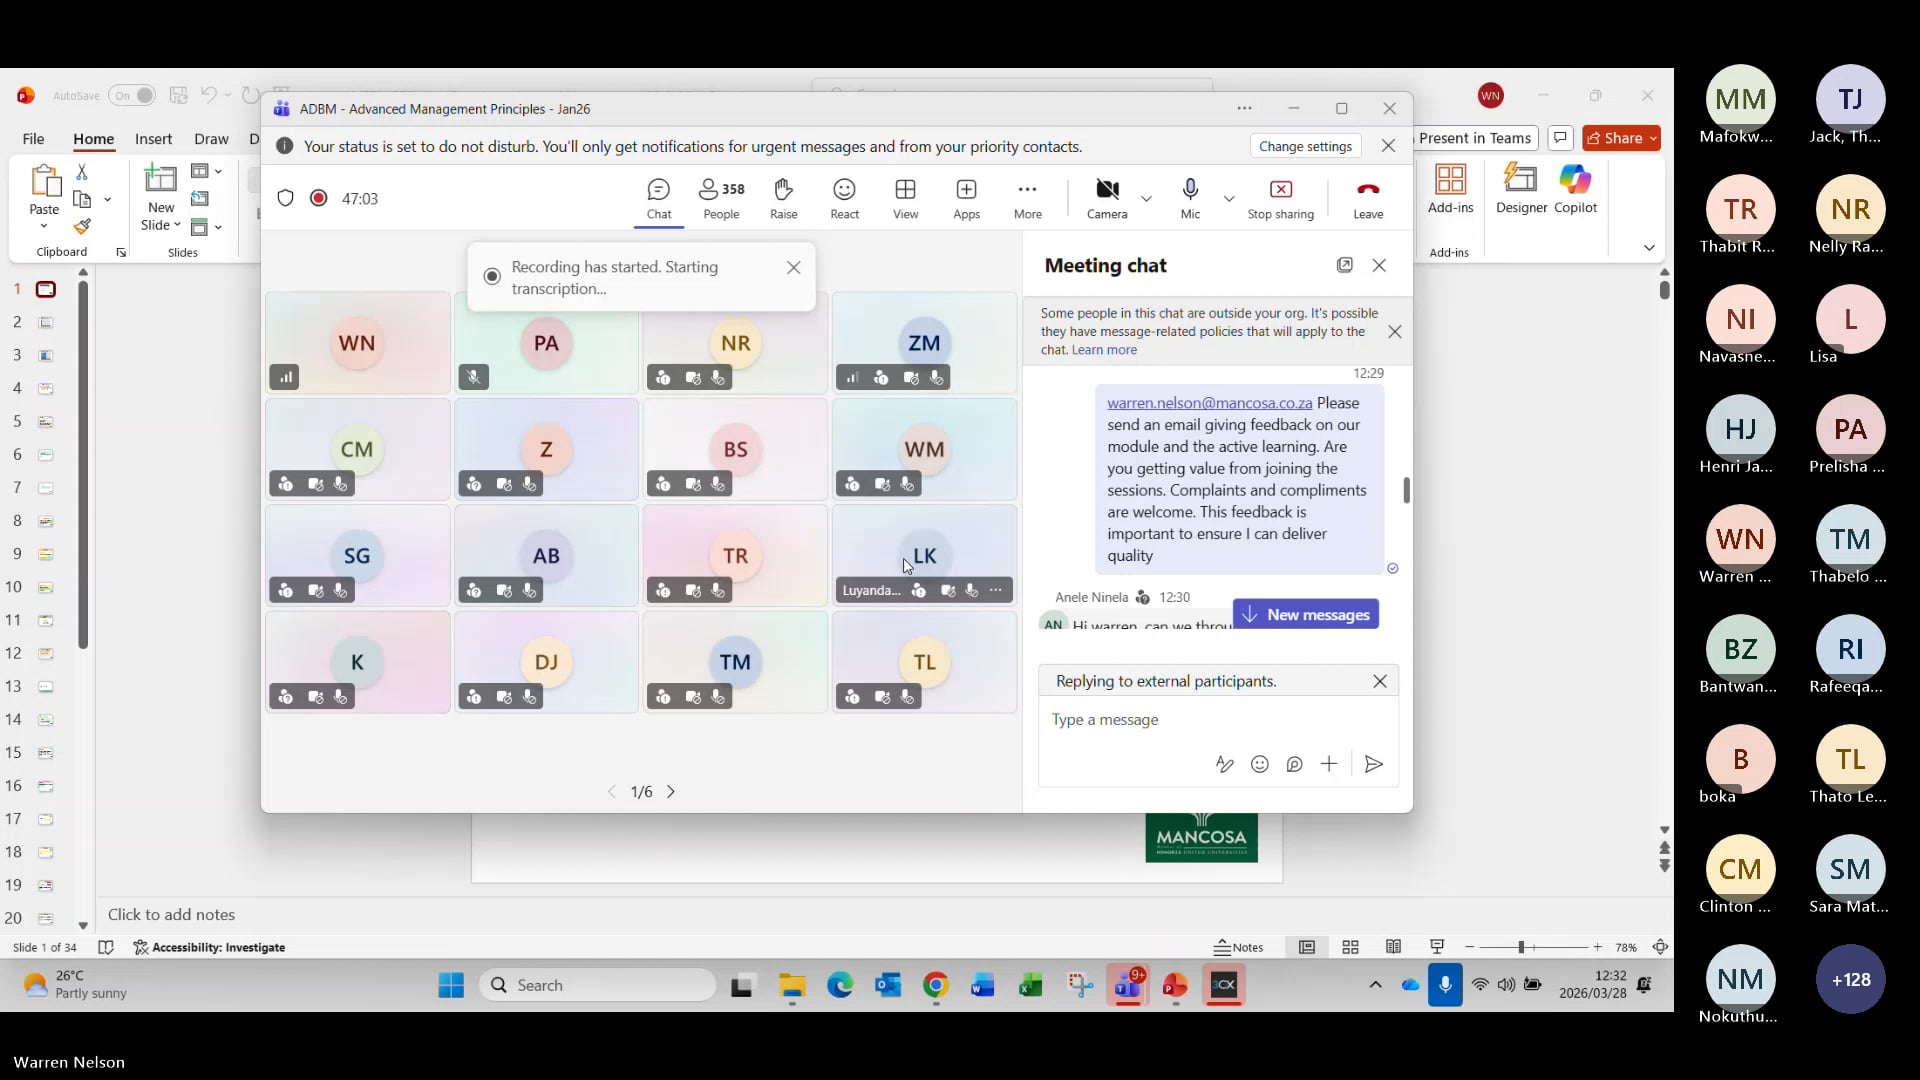Open More actions in meeting toolbar
1920x1080 pixels.
(1028, 199)
